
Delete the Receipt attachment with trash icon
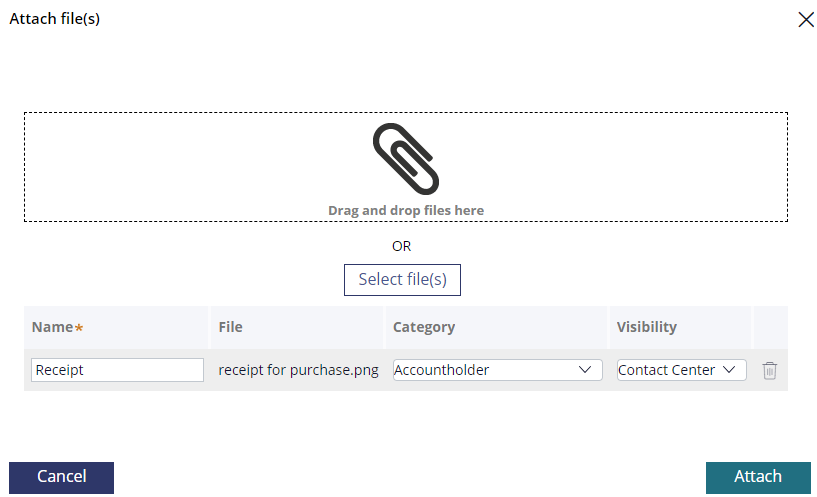pyautogui.click(x=770, y=370)
